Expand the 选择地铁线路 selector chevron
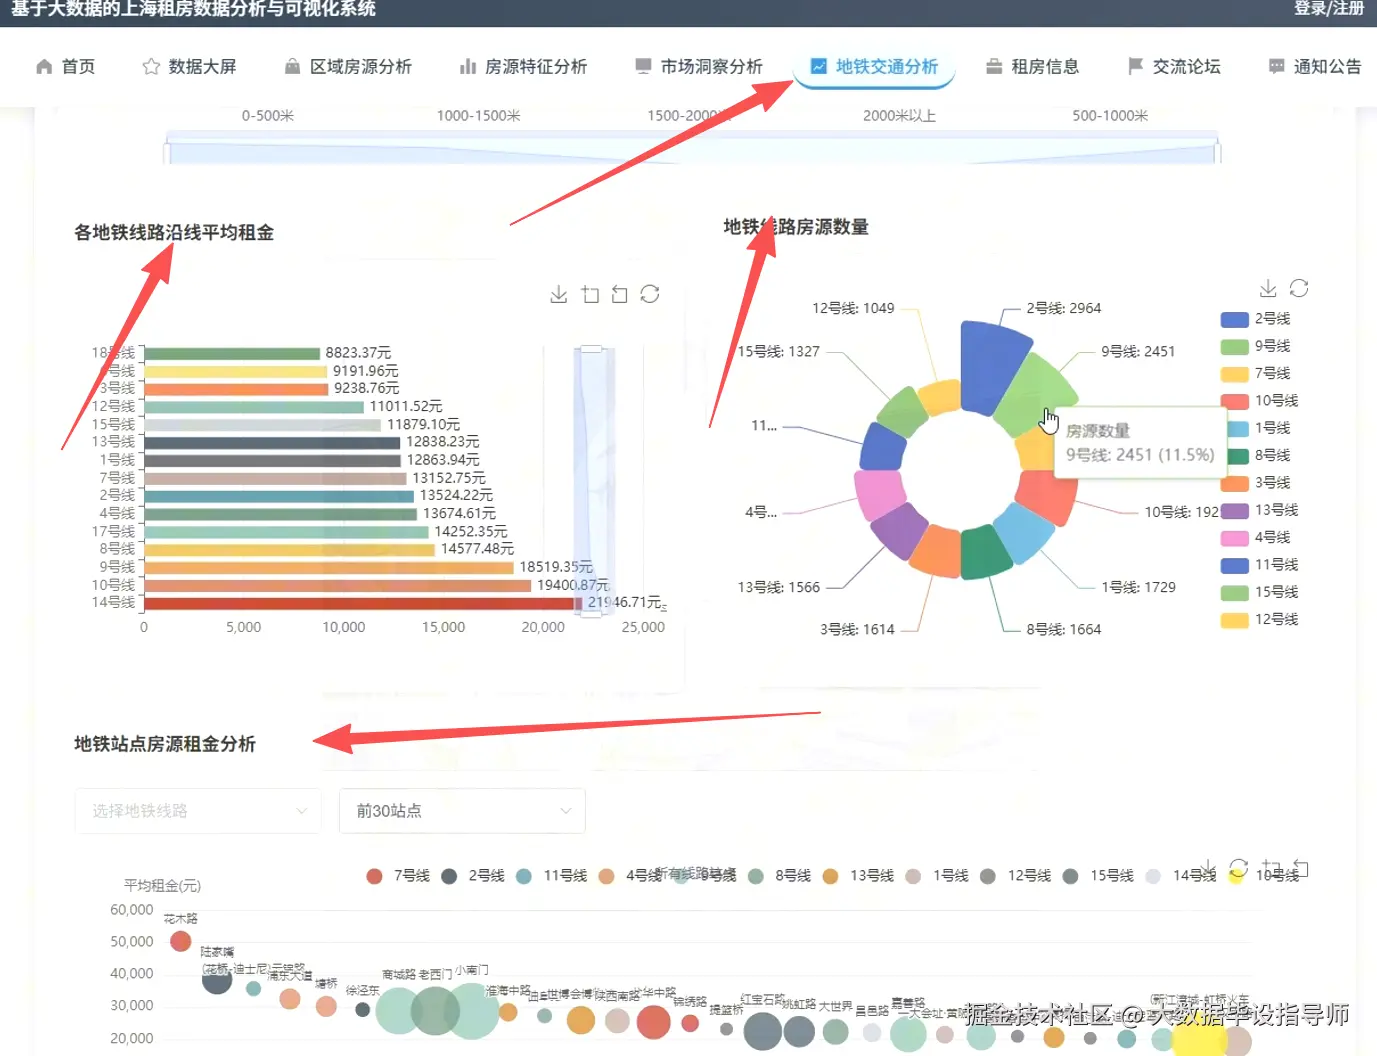Image resolution: width=1377 pixels, height=1056 pixels. [x=303, y=811]
